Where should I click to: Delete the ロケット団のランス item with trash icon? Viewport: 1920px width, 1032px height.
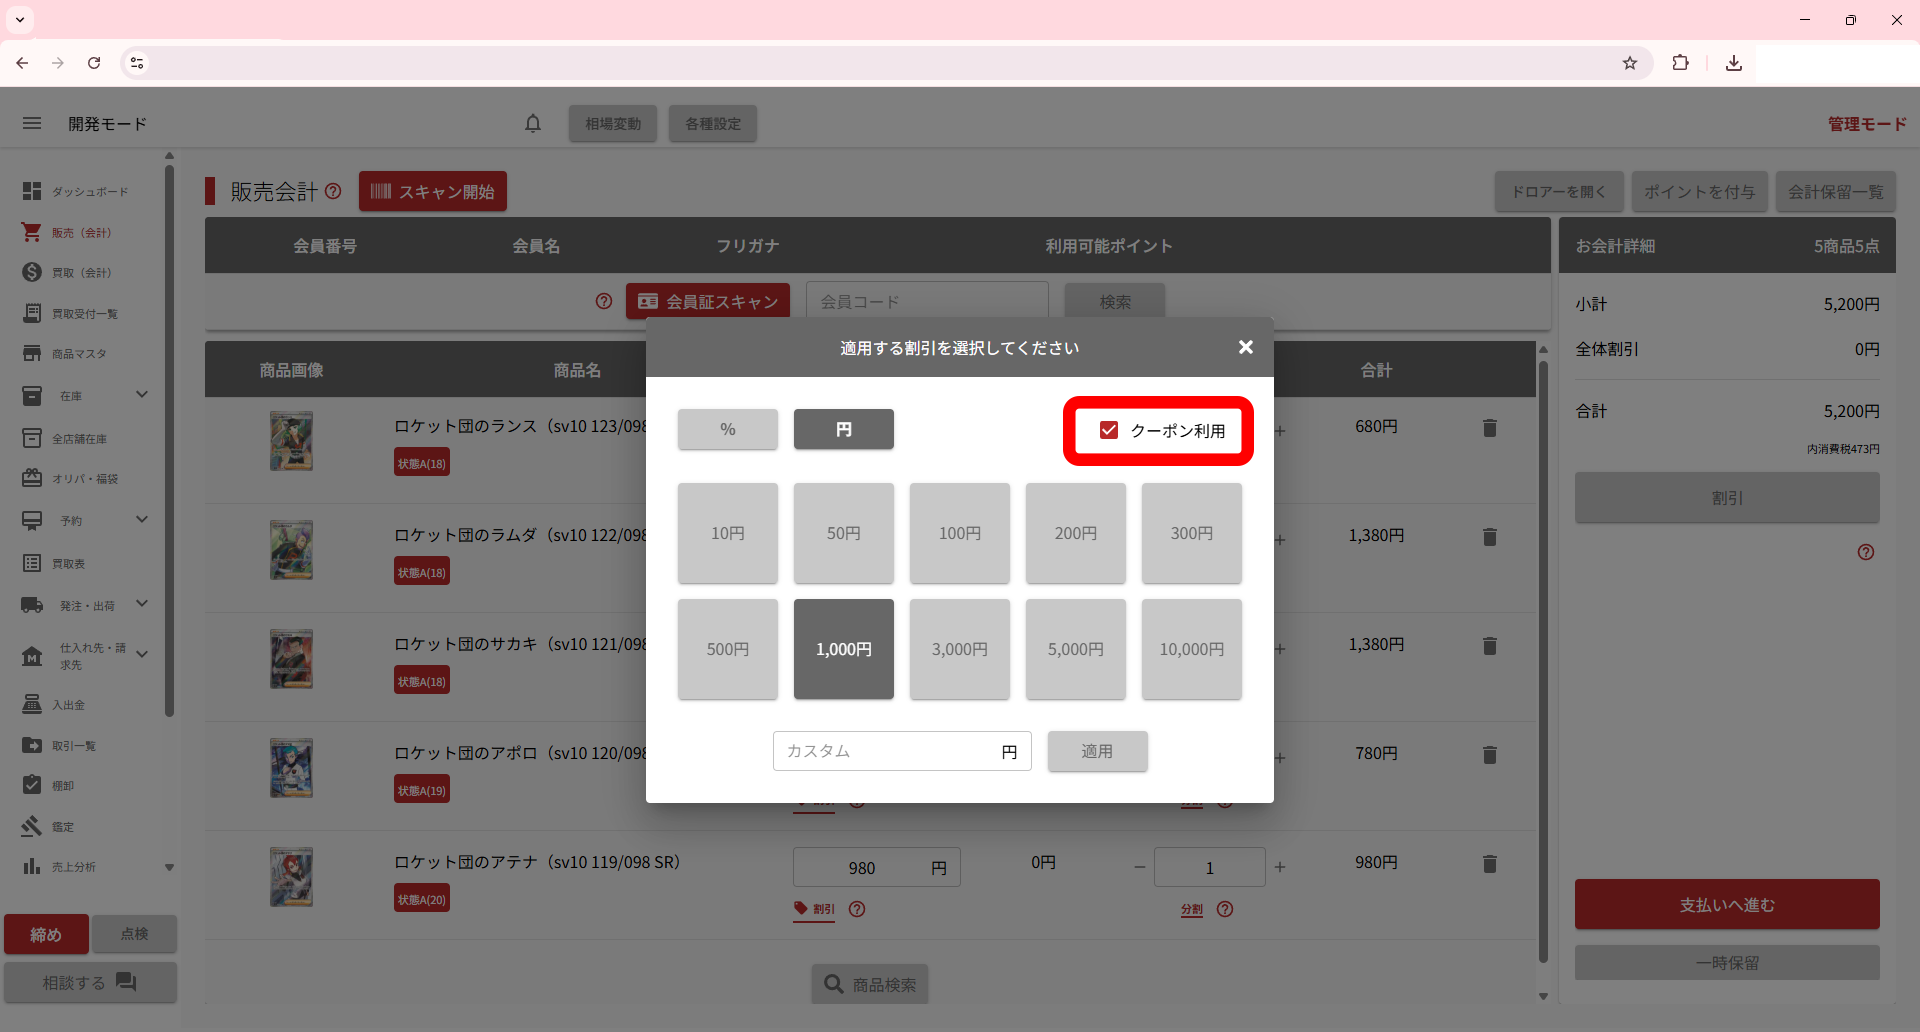point(1489,428)
